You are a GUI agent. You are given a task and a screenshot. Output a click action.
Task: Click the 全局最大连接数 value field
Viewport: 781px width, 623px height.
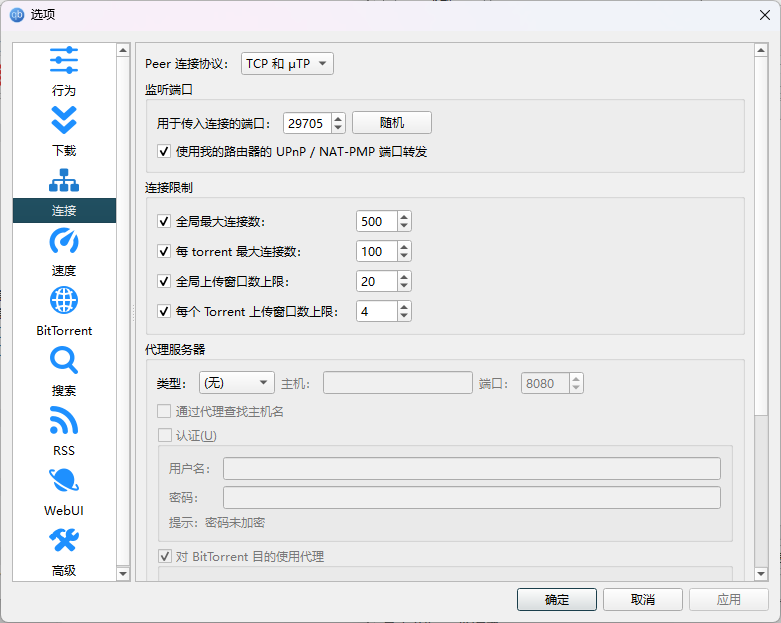(376, 222)
